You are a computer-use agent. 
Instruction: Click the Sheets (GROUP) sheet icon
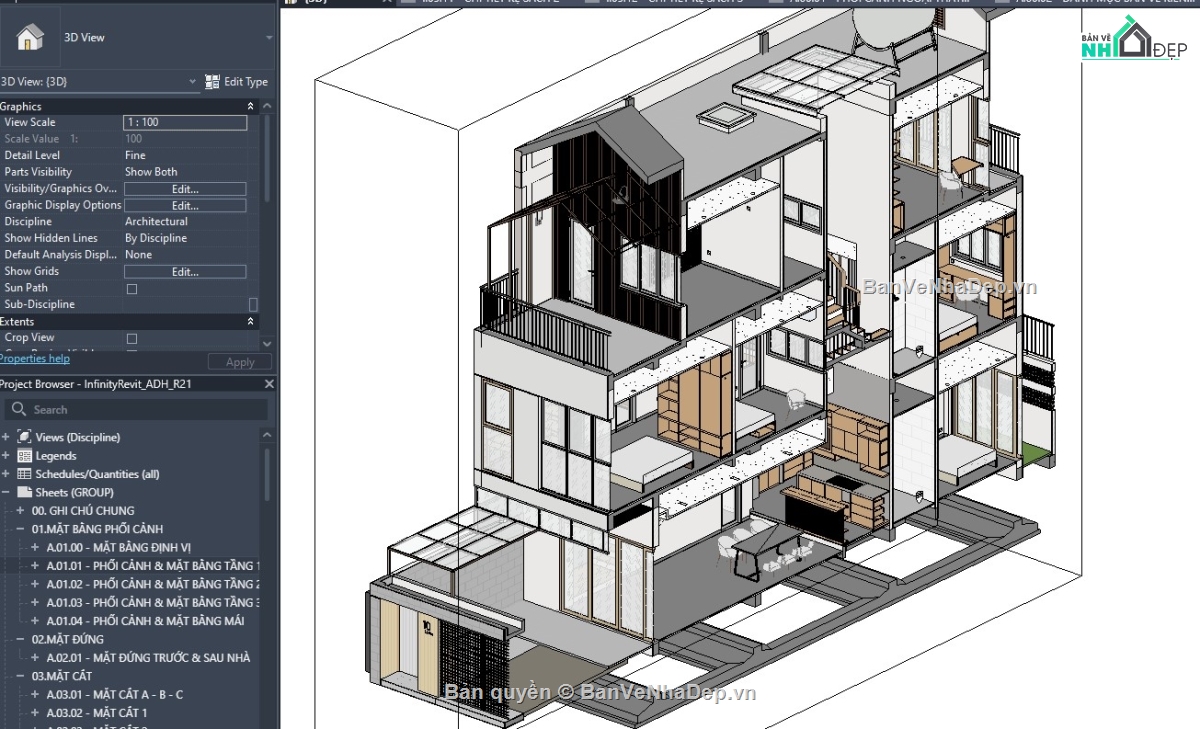tap(25, 492)
